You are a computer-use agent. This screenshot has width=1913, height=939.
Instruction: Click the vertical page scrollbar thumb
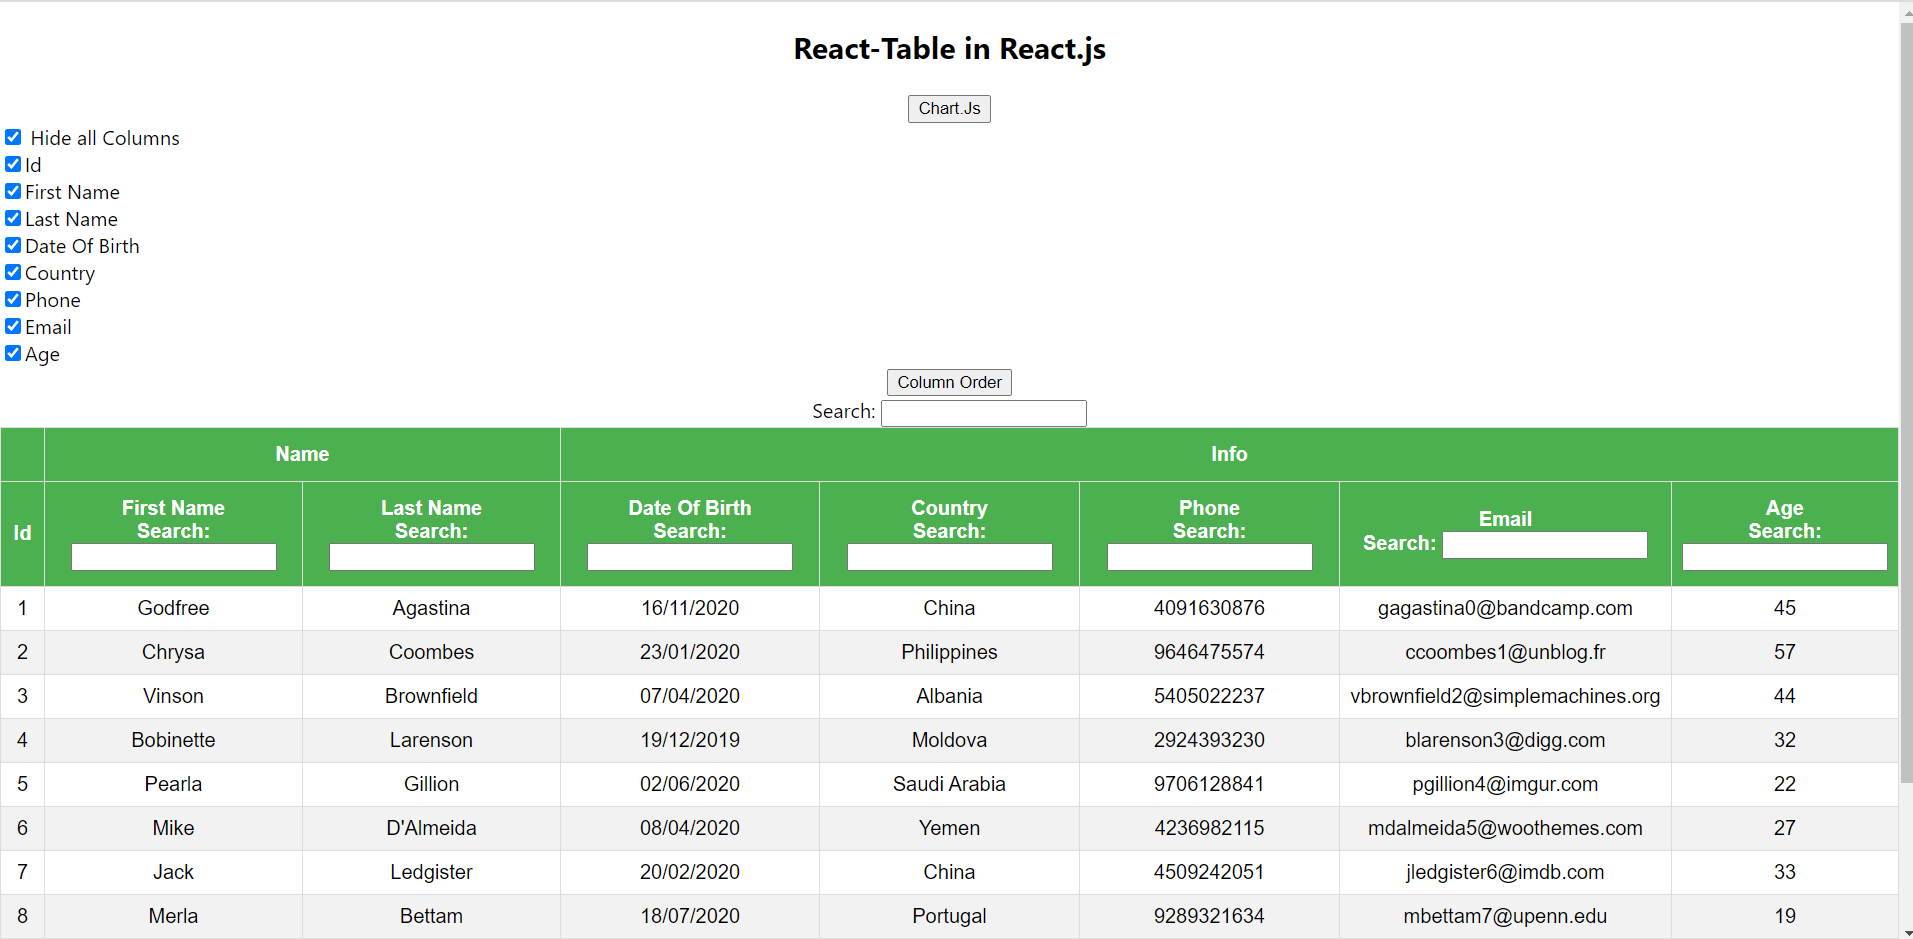[1906, 403]
